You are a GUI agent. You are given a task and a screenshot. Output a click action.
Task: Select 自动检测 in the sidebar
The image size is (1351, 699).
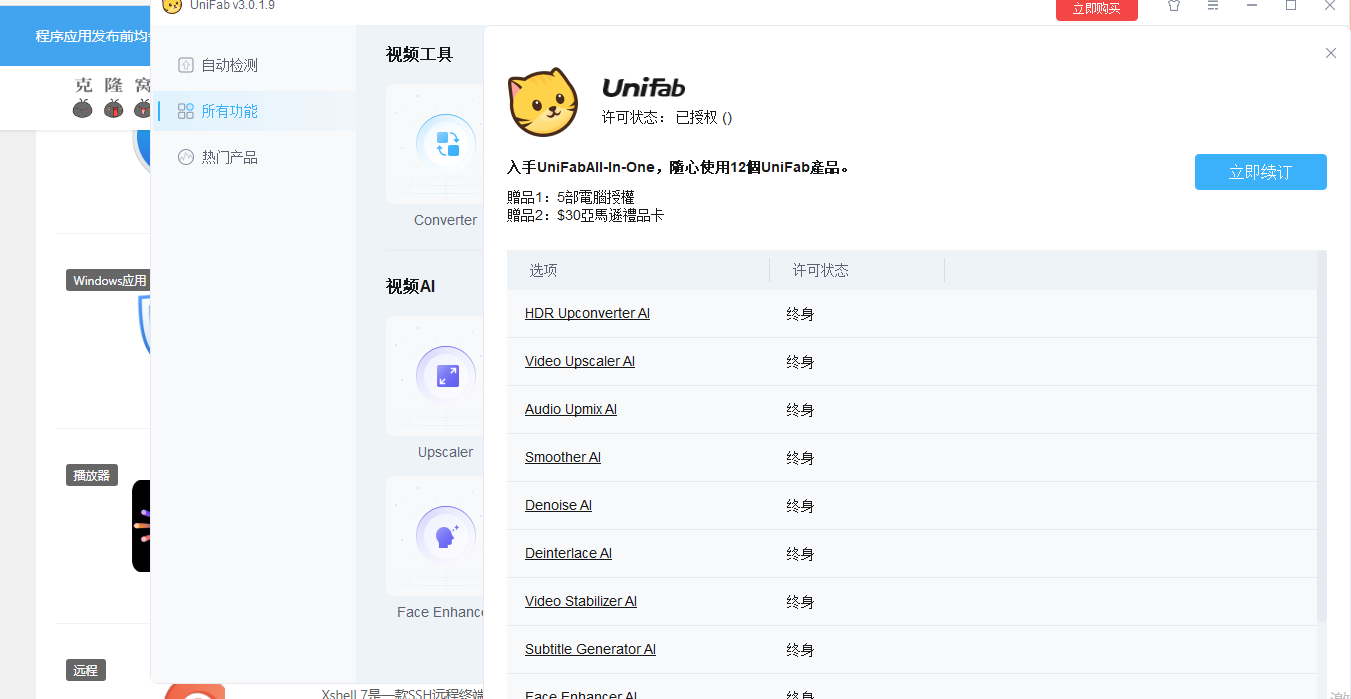pyautogui.click(x=229, y=65)
